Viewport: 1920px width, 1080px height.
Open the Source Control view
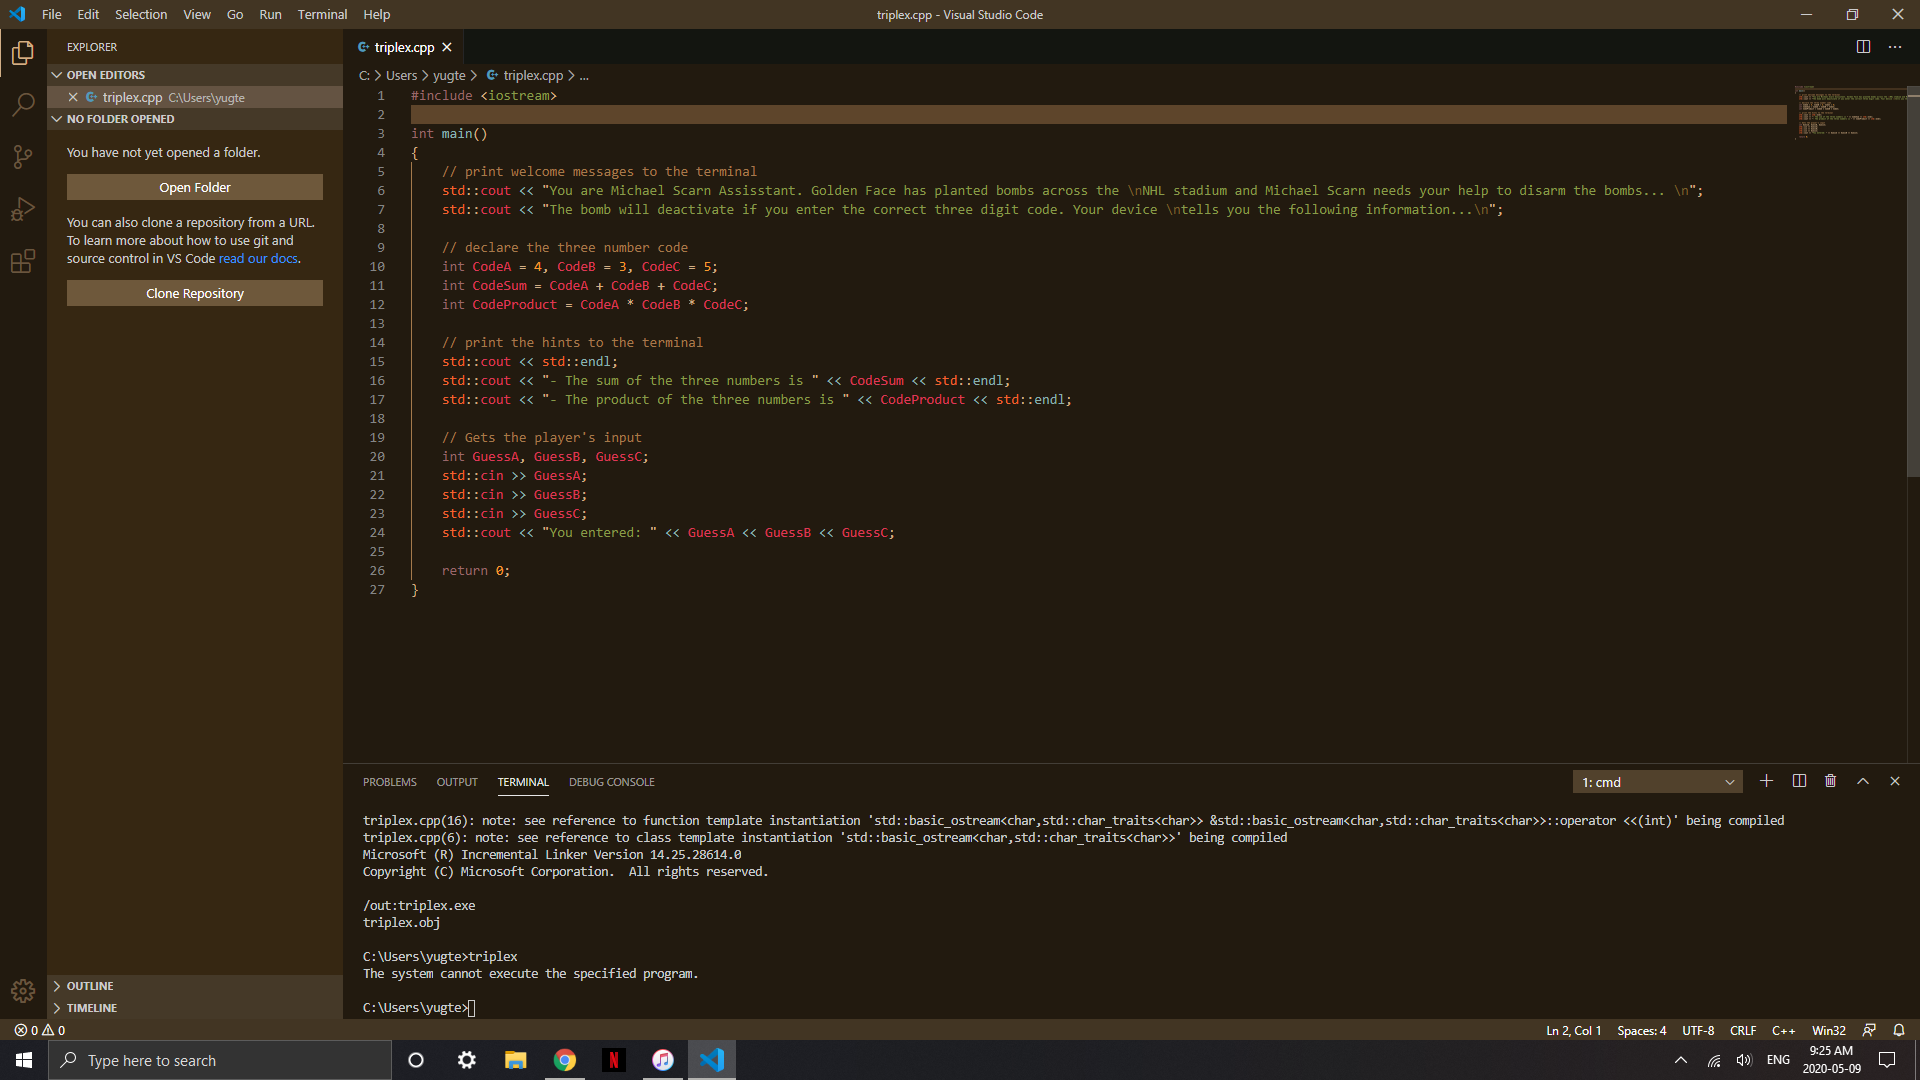pyautogui.click(x=23, y=157)
